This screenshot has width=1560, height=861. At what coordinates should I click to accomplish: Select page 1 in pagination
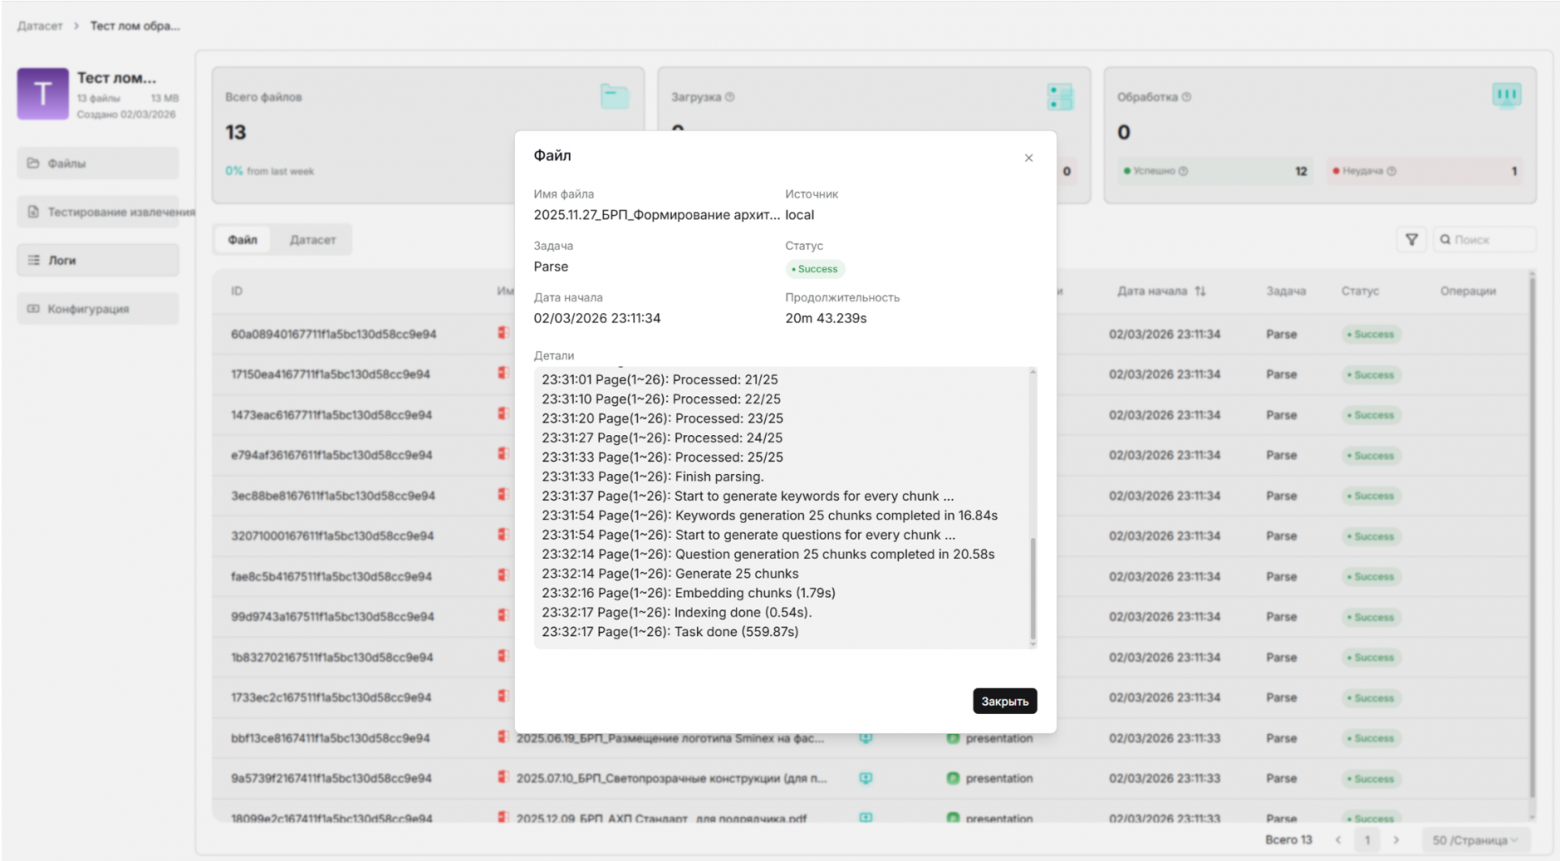1367,840
